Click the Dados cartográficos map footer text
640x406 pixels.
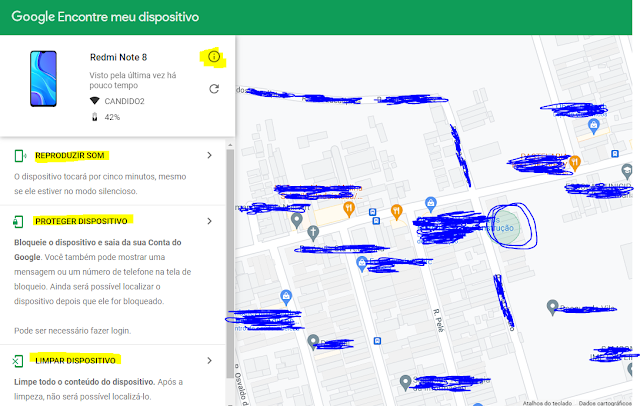(x=605, y=403)
